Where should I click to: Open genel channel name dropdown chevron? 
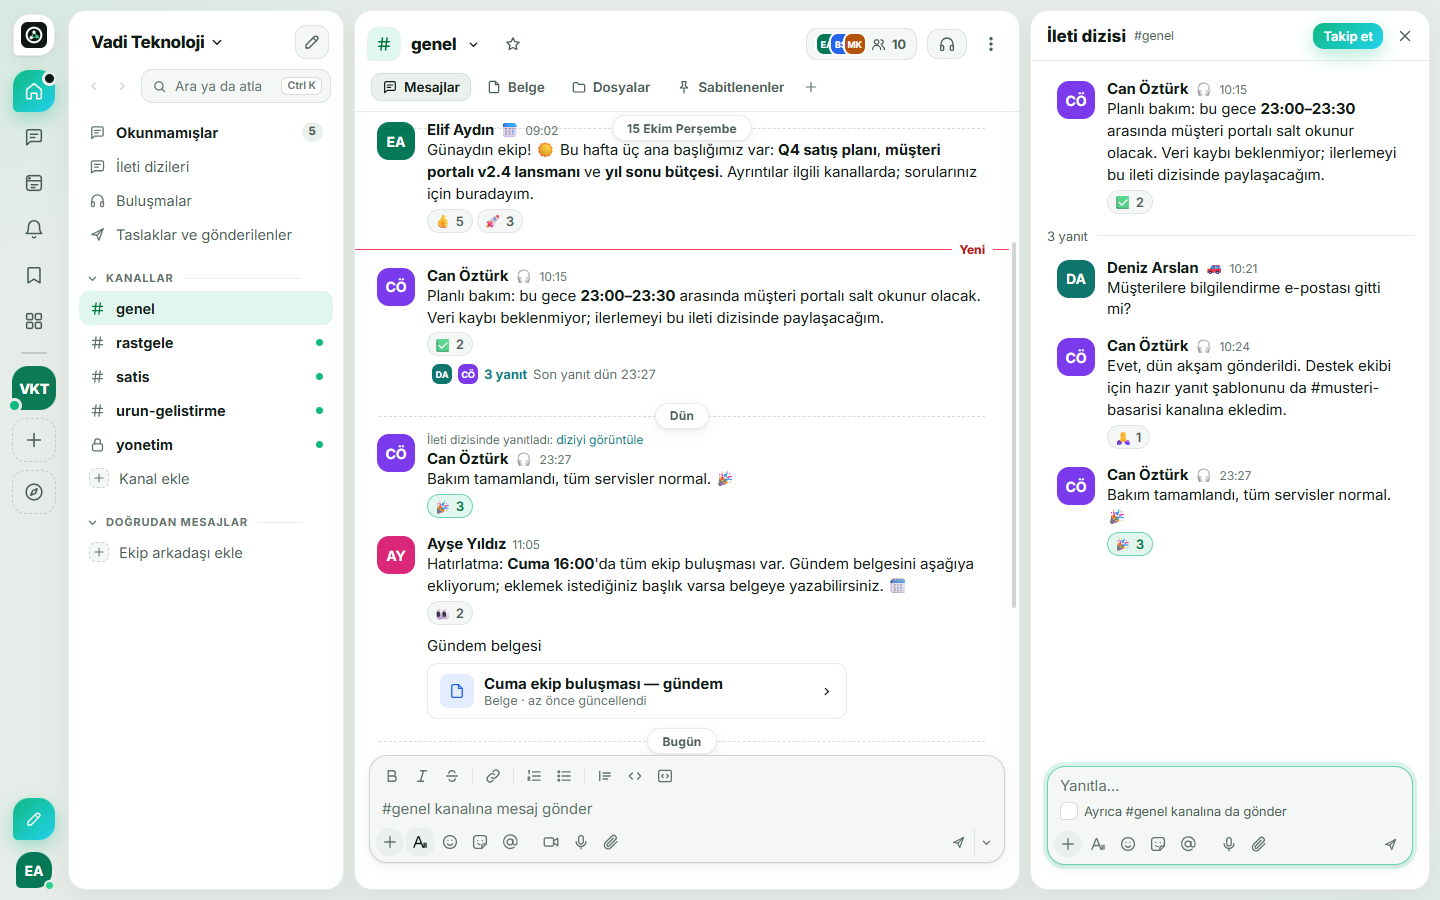474,45
